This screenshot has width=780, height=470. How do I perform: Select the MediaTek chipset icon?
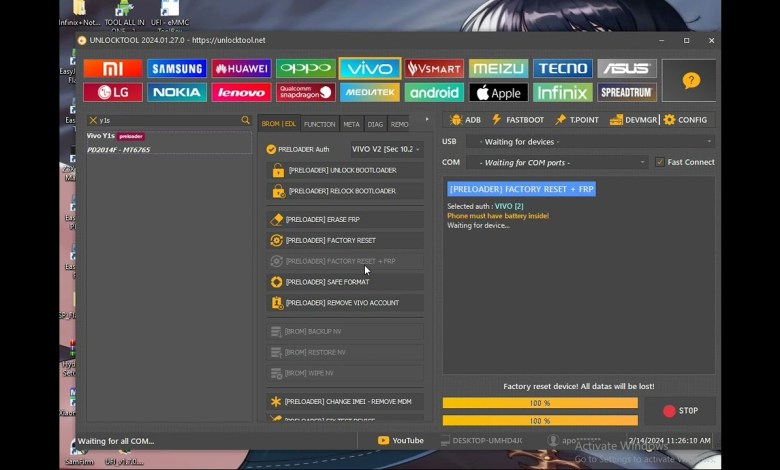370,93
